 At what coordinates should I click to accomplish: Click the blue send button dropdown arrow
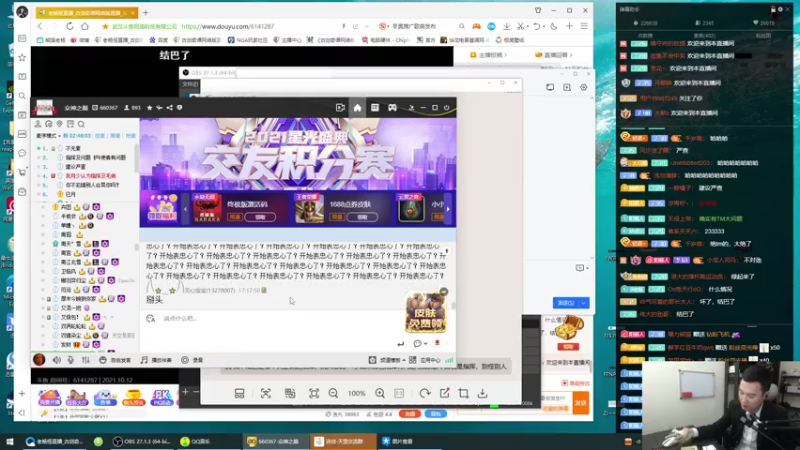coord(584,303)
